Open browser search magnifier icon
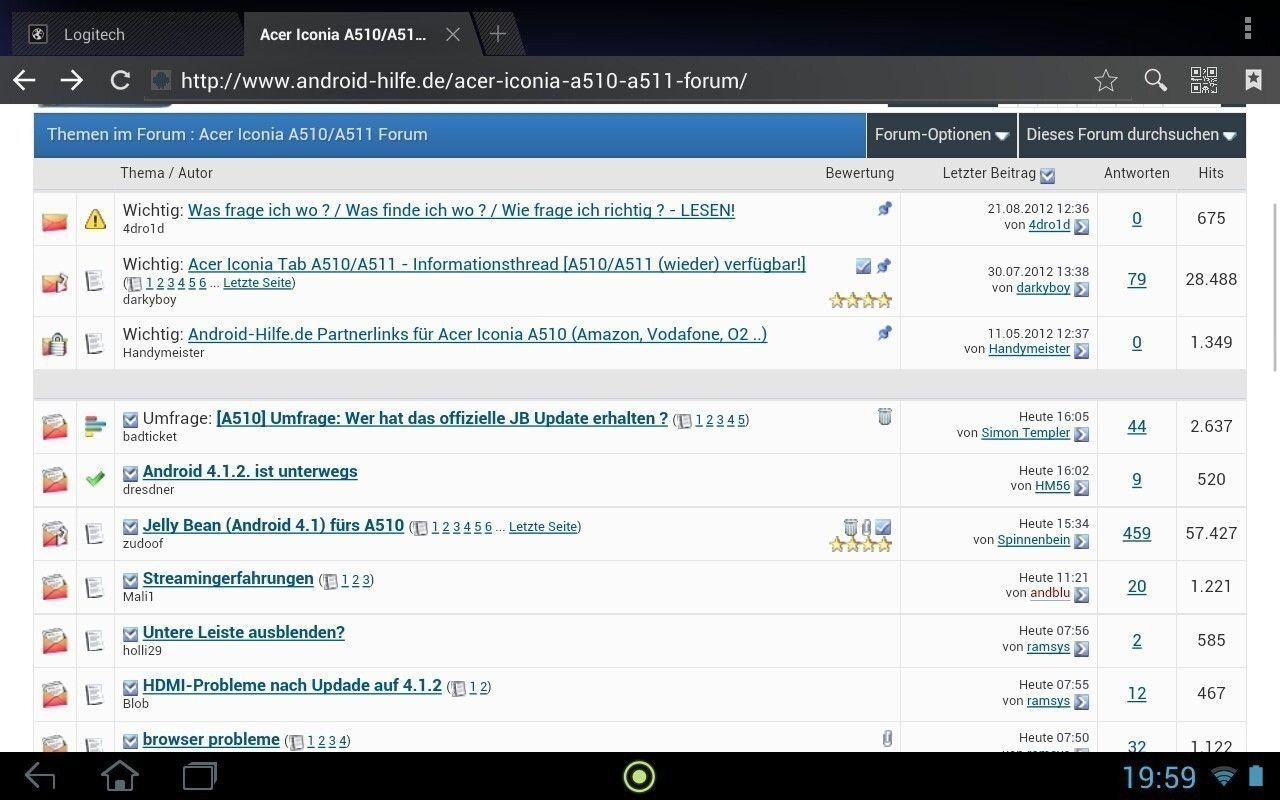 point(1155,81)
